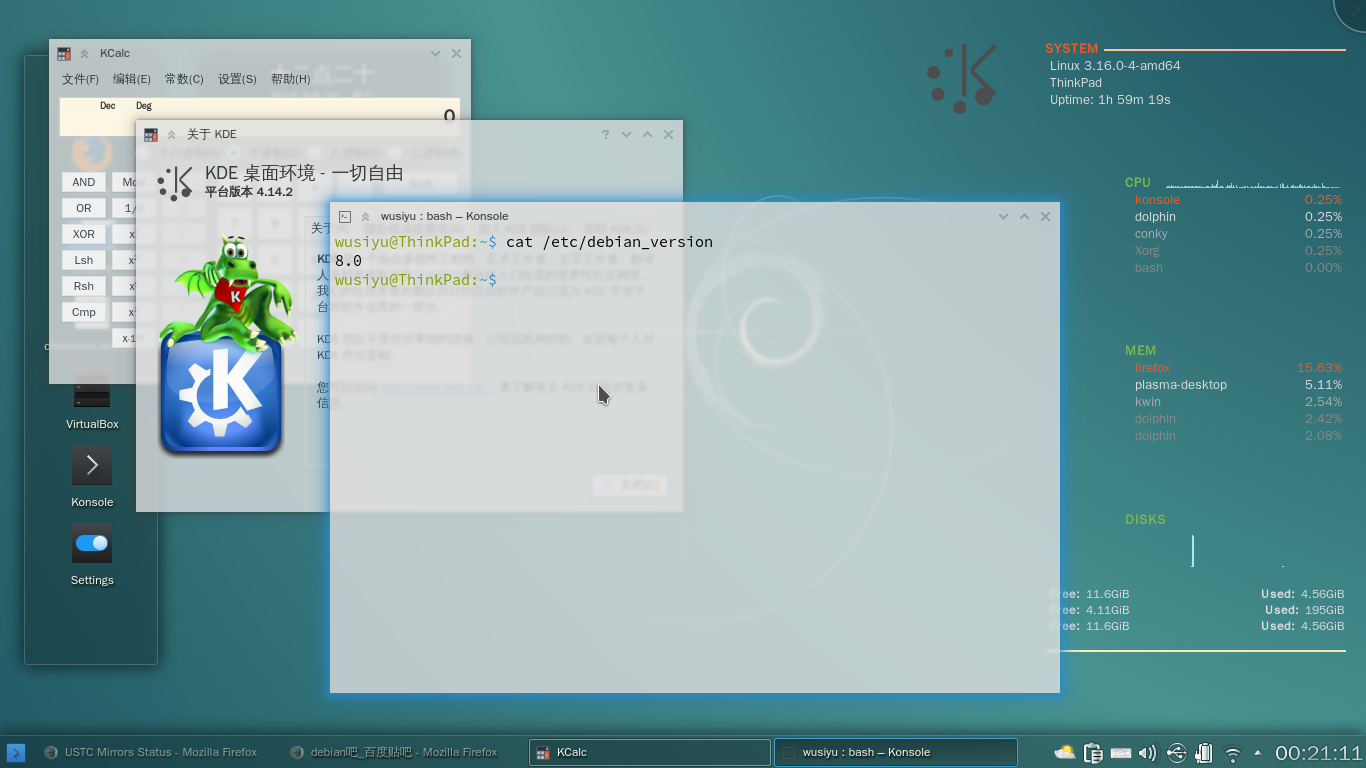Click the XOR button in KCalc
The height and width of the screenshot is (768, 1366).
tap(84, 234)
